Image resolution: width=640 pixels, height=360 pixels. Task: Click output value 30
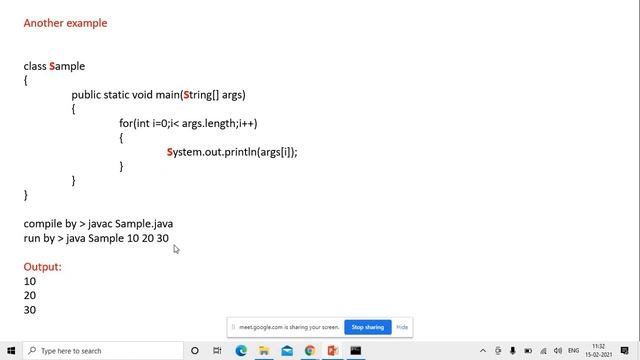30,310
